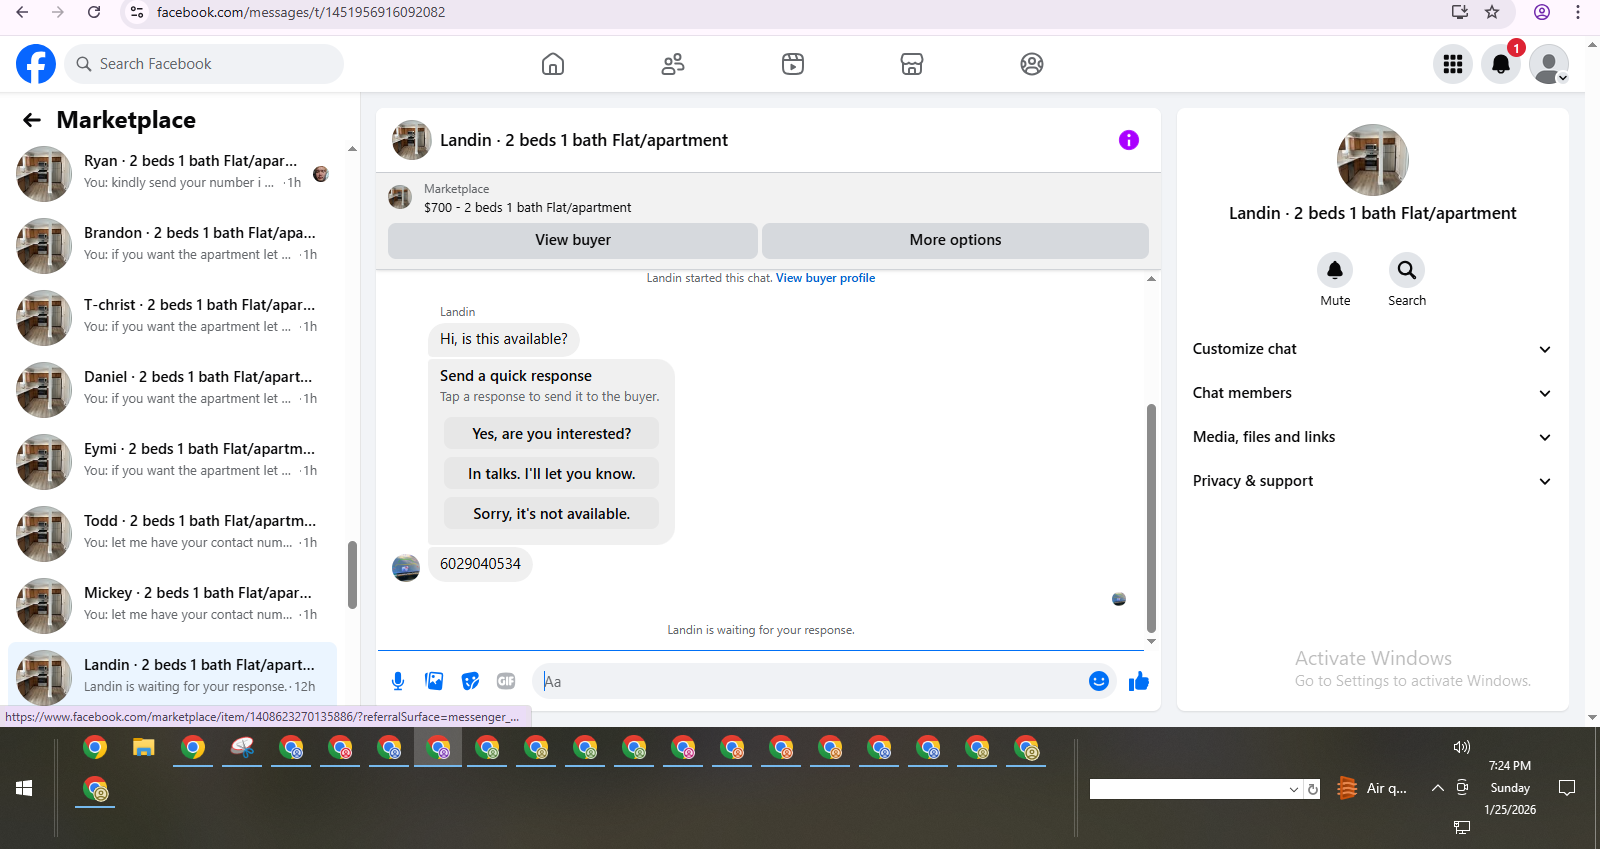Open the Facebook menu grid icon
Screen dimensions: 1600x849
pyautogui.click(x=1453, y=64)
